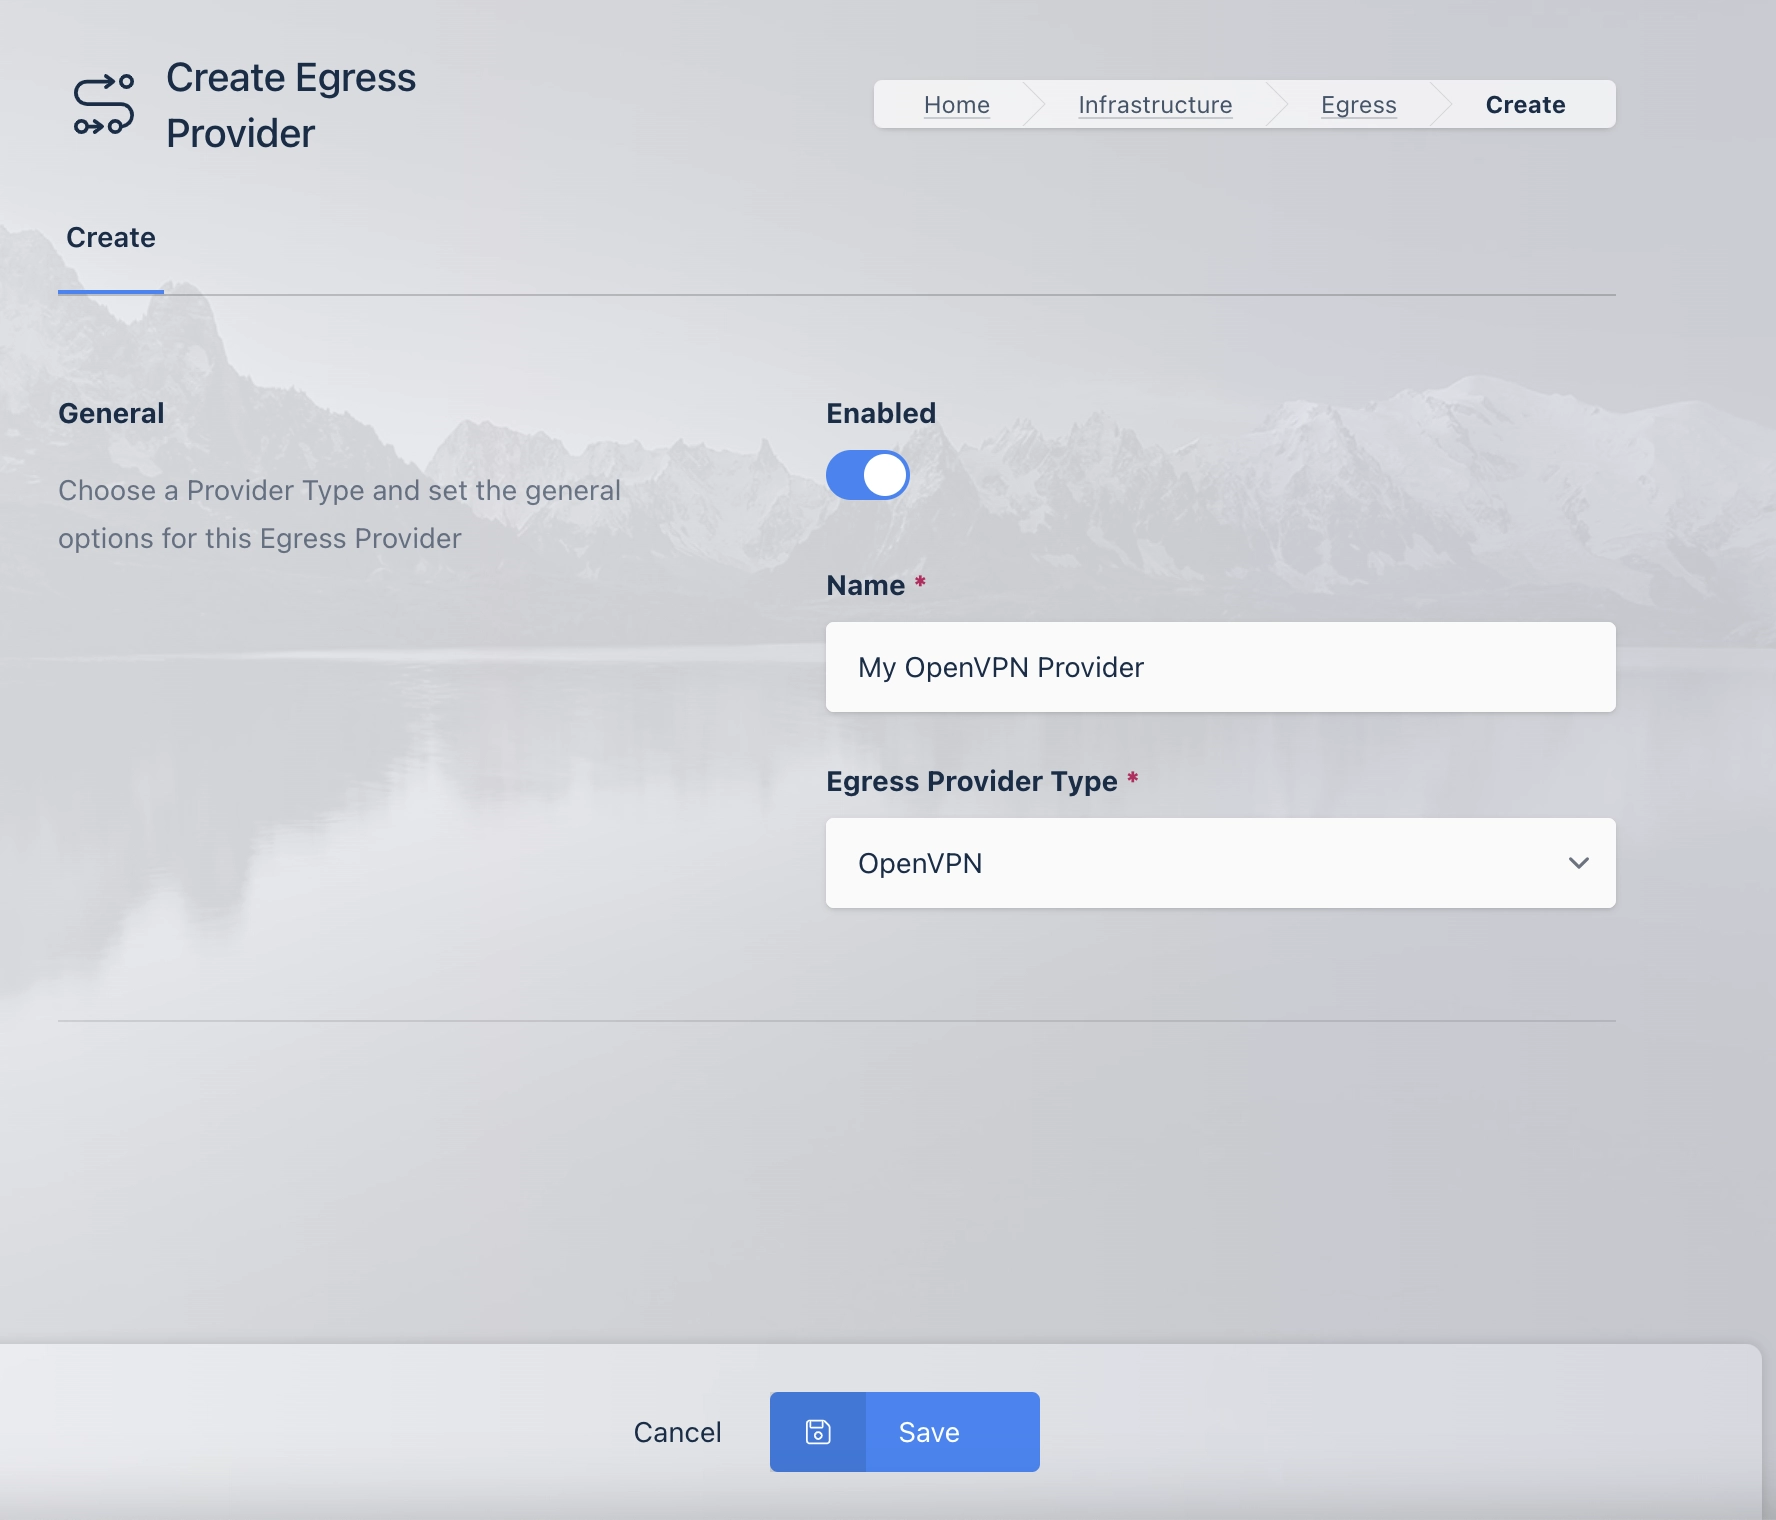The image size is (1776, 1520).
Task: Click the Create Egress Provider page title
Action: [290, 105]
